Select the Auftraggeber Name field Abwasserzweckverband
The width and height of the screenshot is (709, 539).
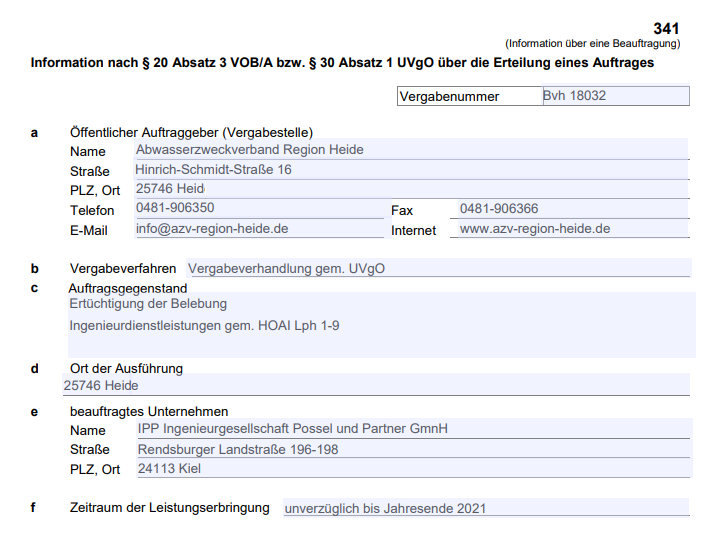(x=411, y=150)
